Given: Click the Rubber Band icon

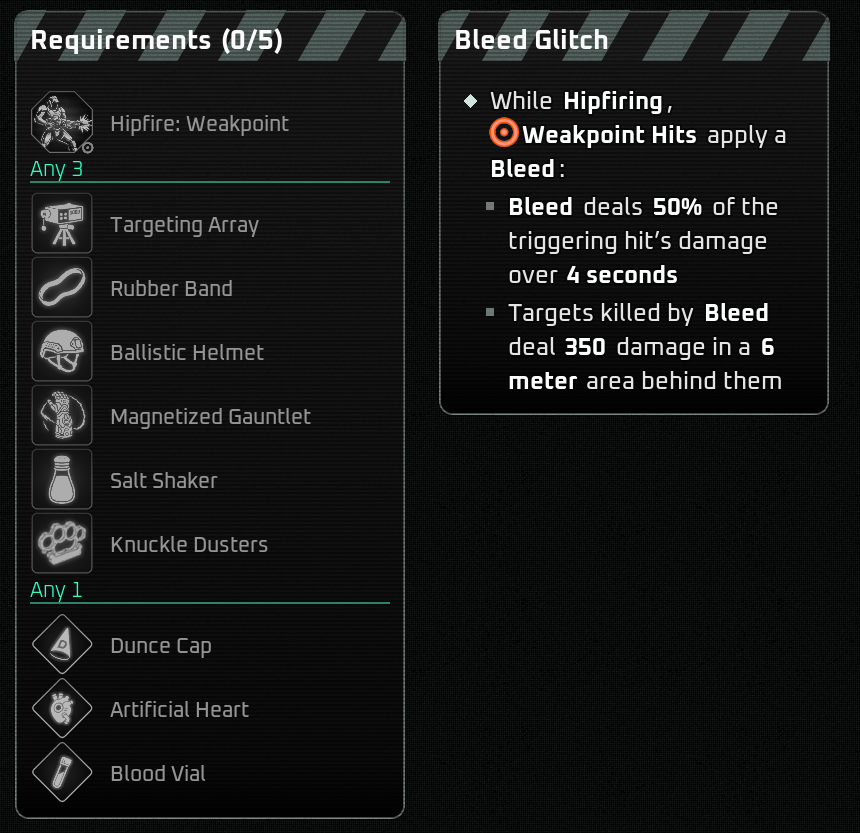Looking at the screenshot, I should (x=62, y=288).
